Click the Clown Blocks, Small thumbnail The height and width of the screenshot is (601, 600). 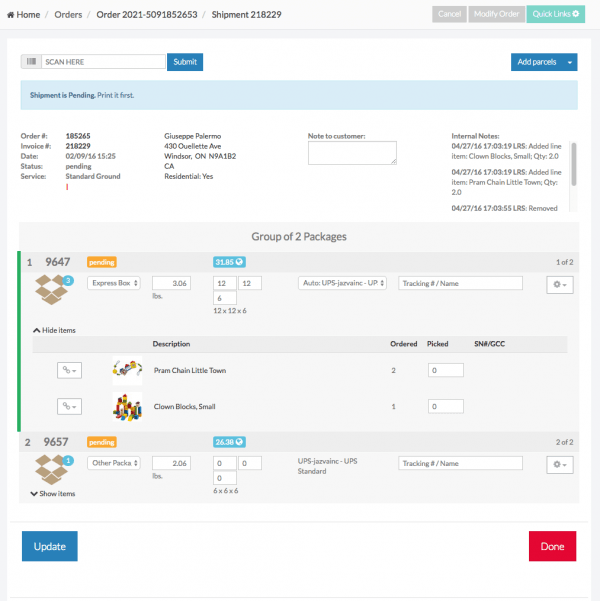(127, 406)
